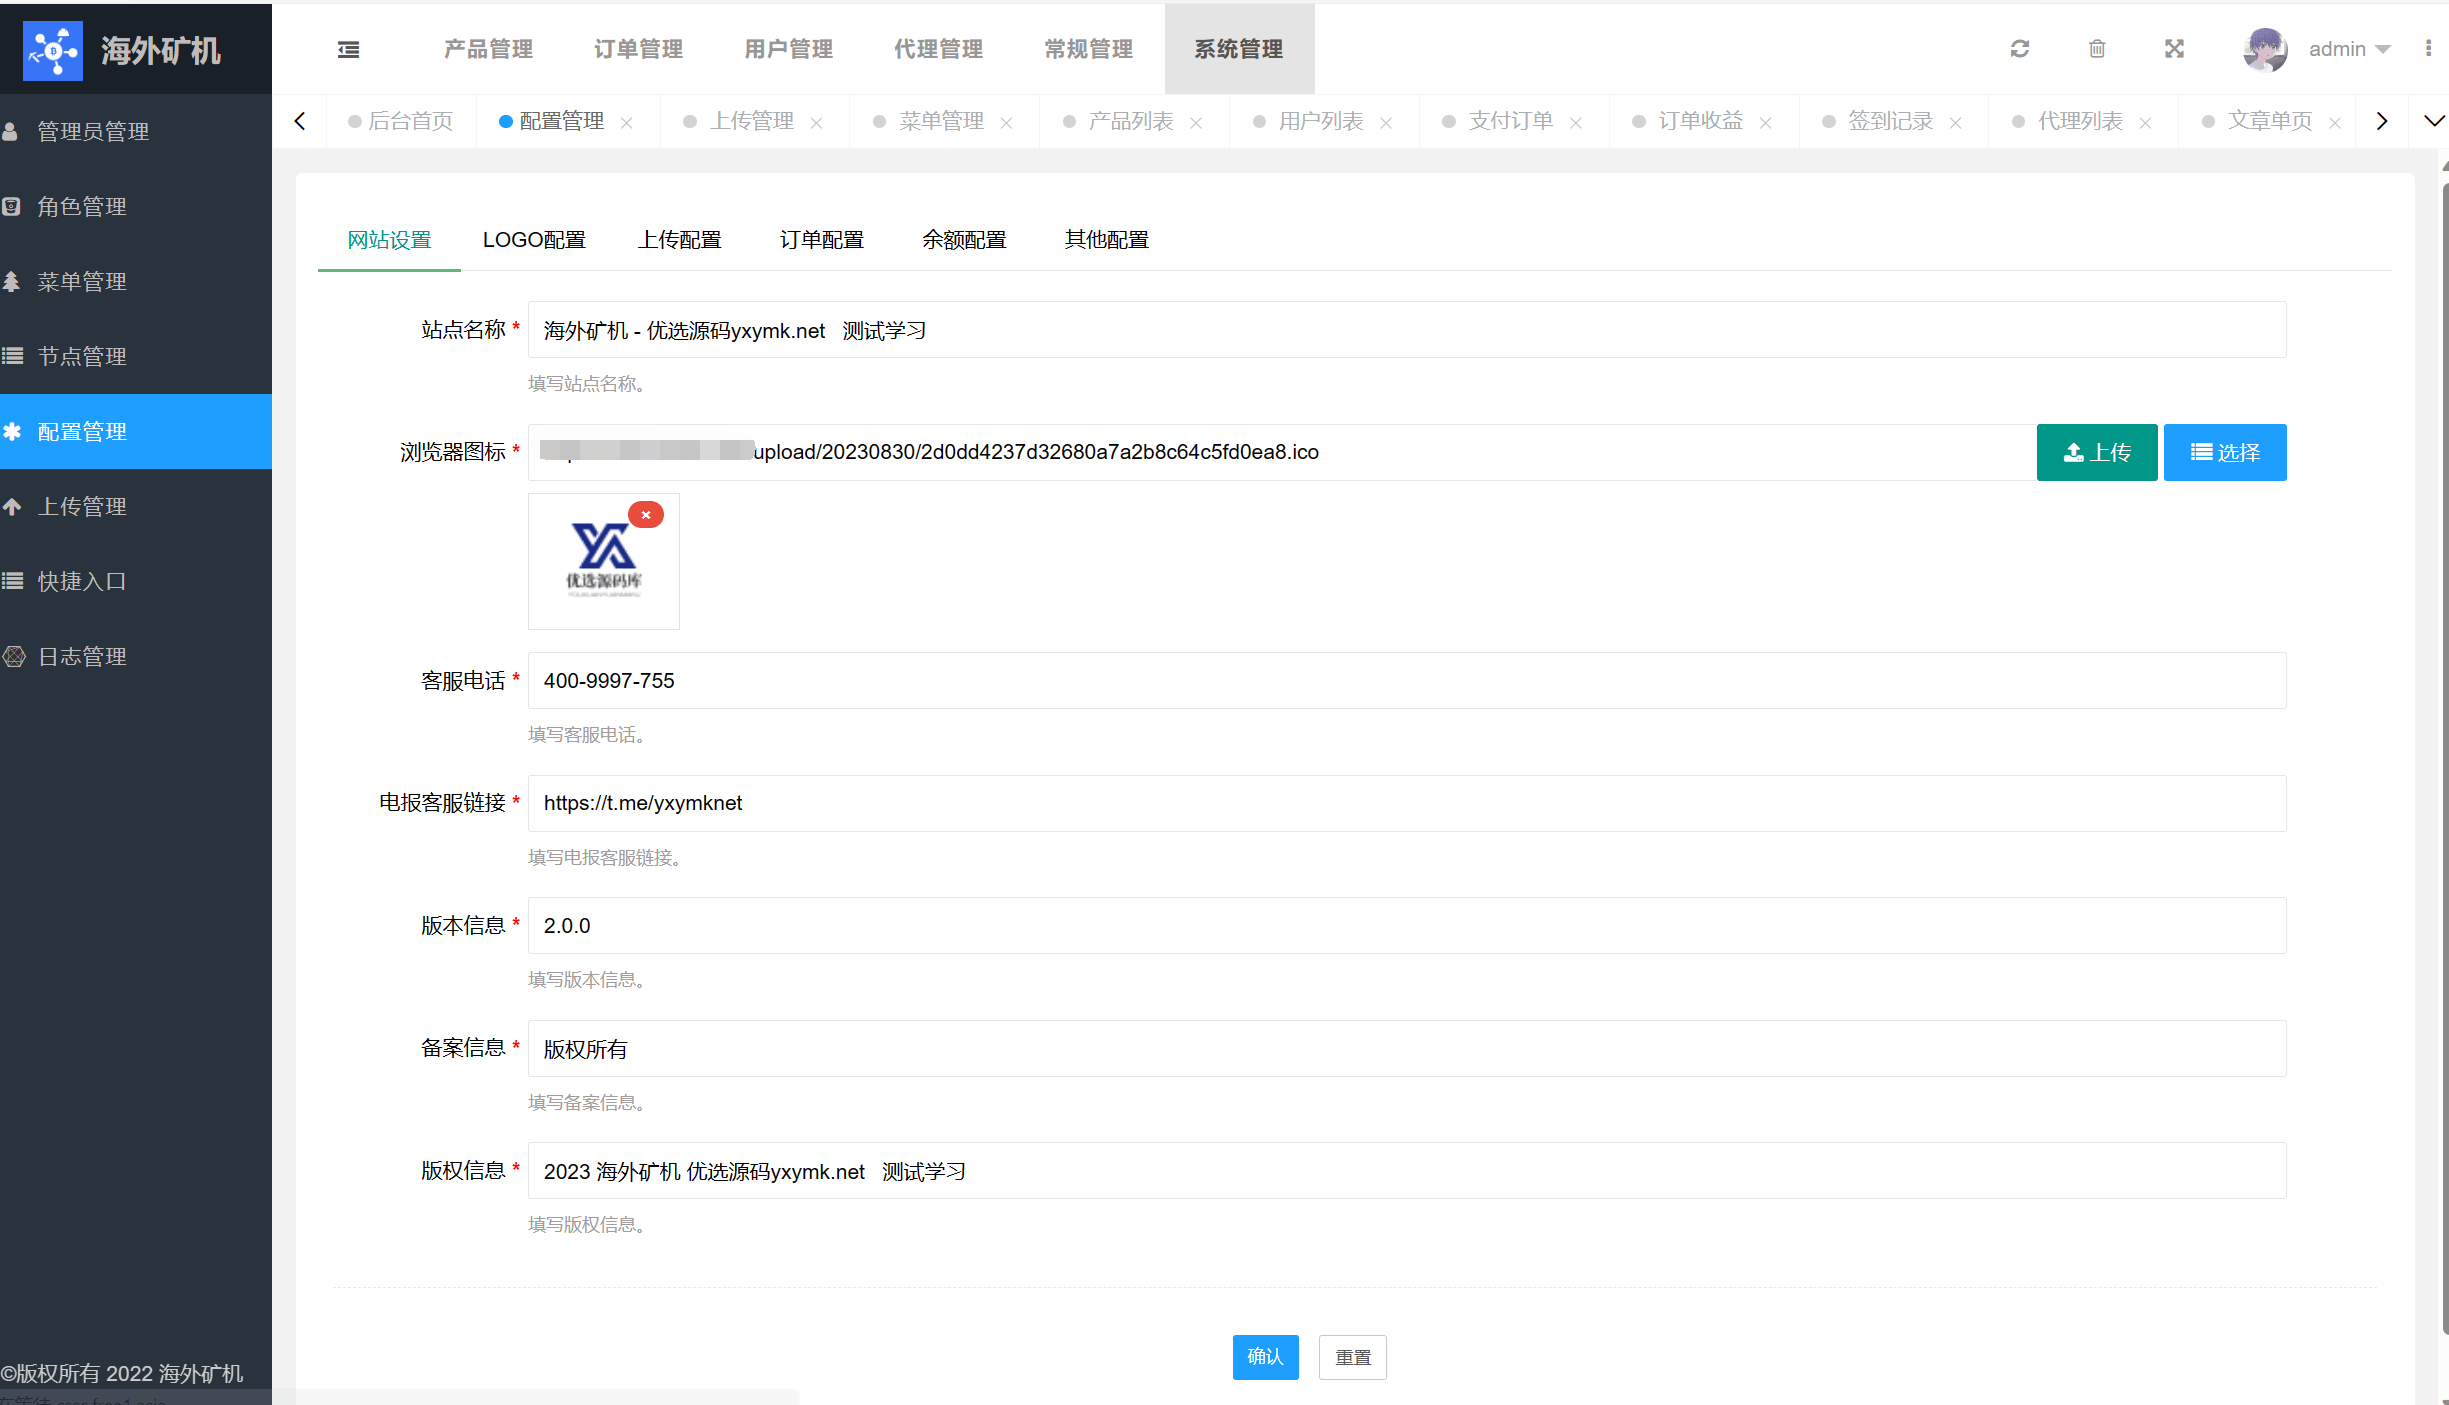
Task: Click the 站点名称 input field
Action: (x=1407, y=330)
